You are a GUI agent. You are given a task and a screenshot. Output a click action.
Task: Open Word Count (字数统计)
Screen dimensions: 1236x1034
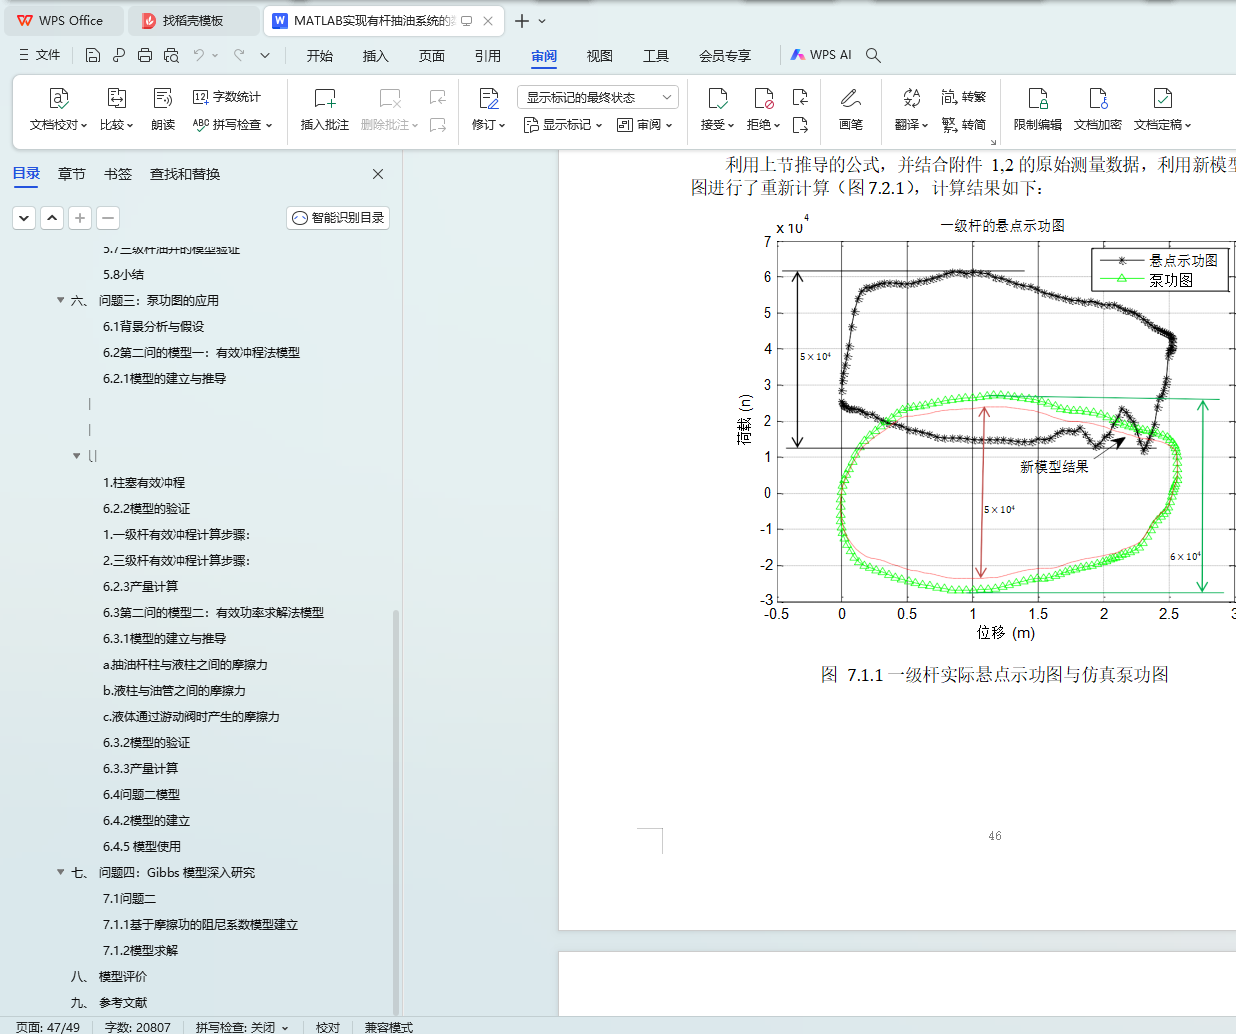tap(227, 97)
